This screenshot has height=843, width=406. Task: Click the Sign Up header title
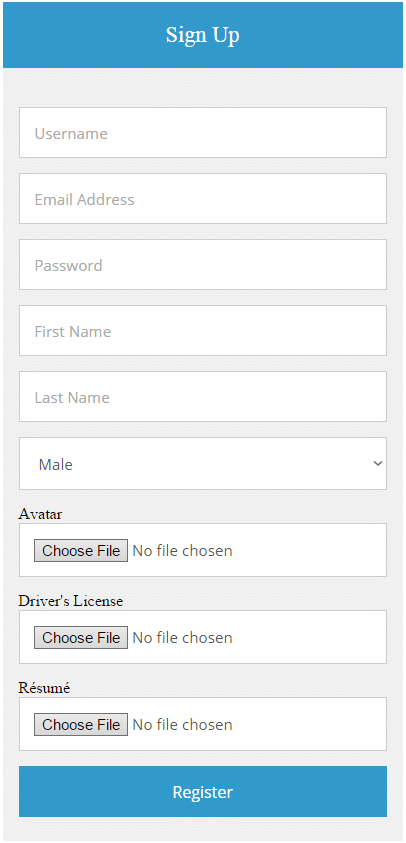point(203,35)
